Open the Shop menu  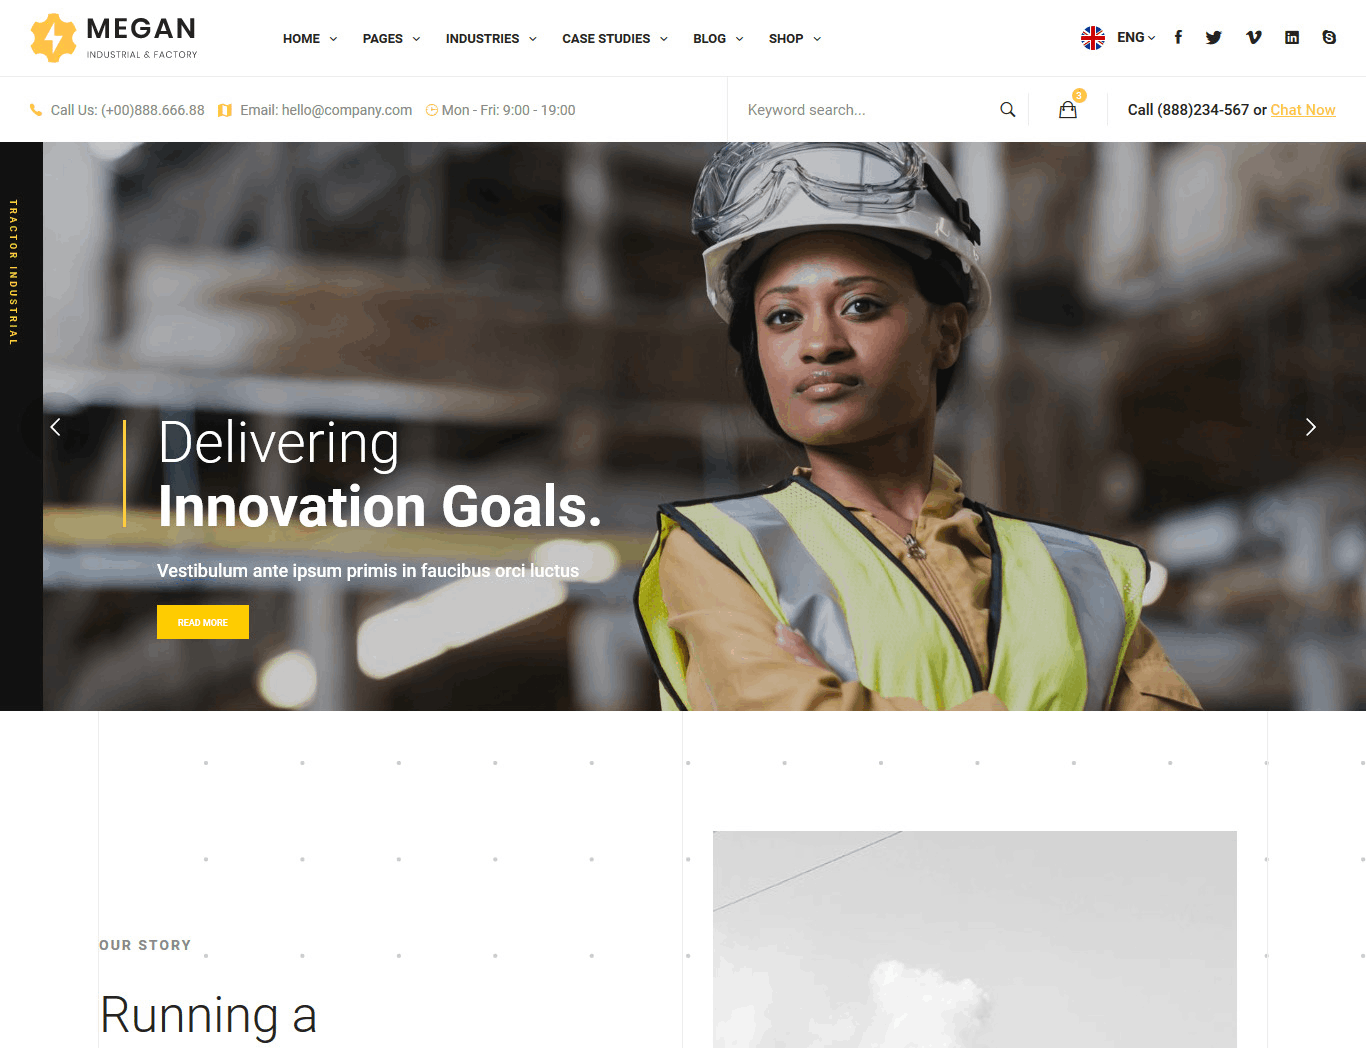click(795, 38)
